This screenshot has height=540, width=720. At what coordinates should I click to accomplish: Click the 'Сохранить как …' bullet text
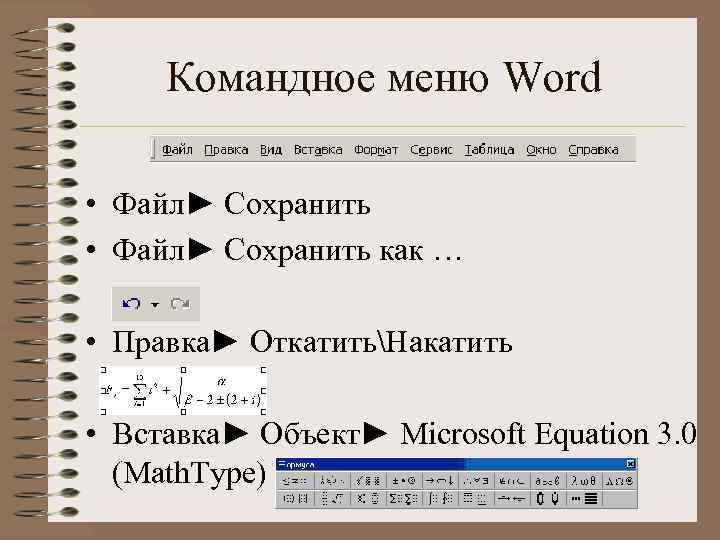click(343, 250)
